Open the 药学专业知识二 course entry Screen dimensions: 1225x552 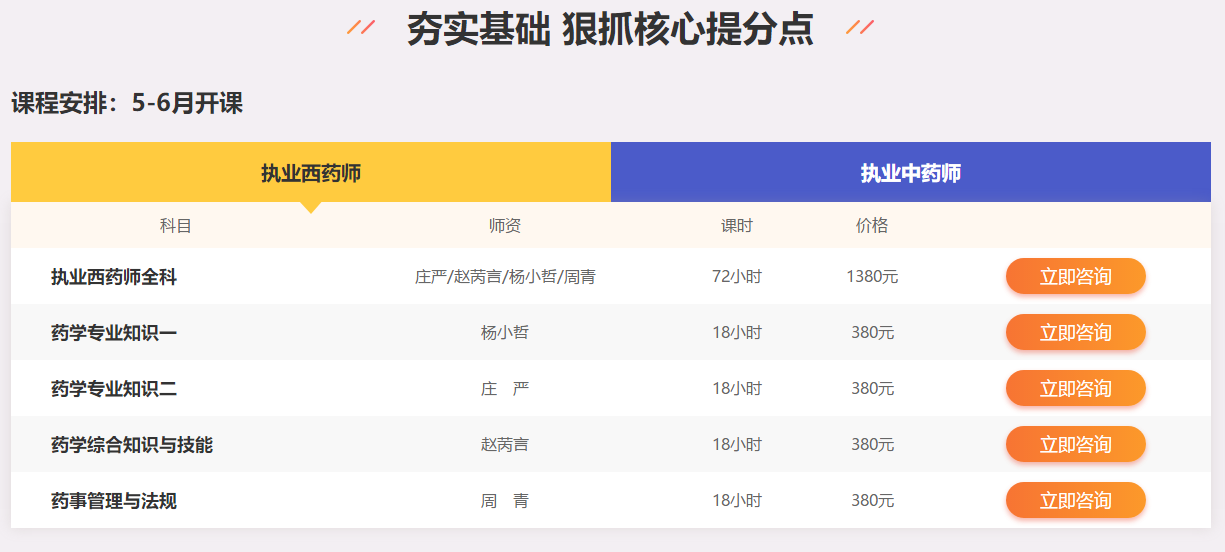(114, 389)
